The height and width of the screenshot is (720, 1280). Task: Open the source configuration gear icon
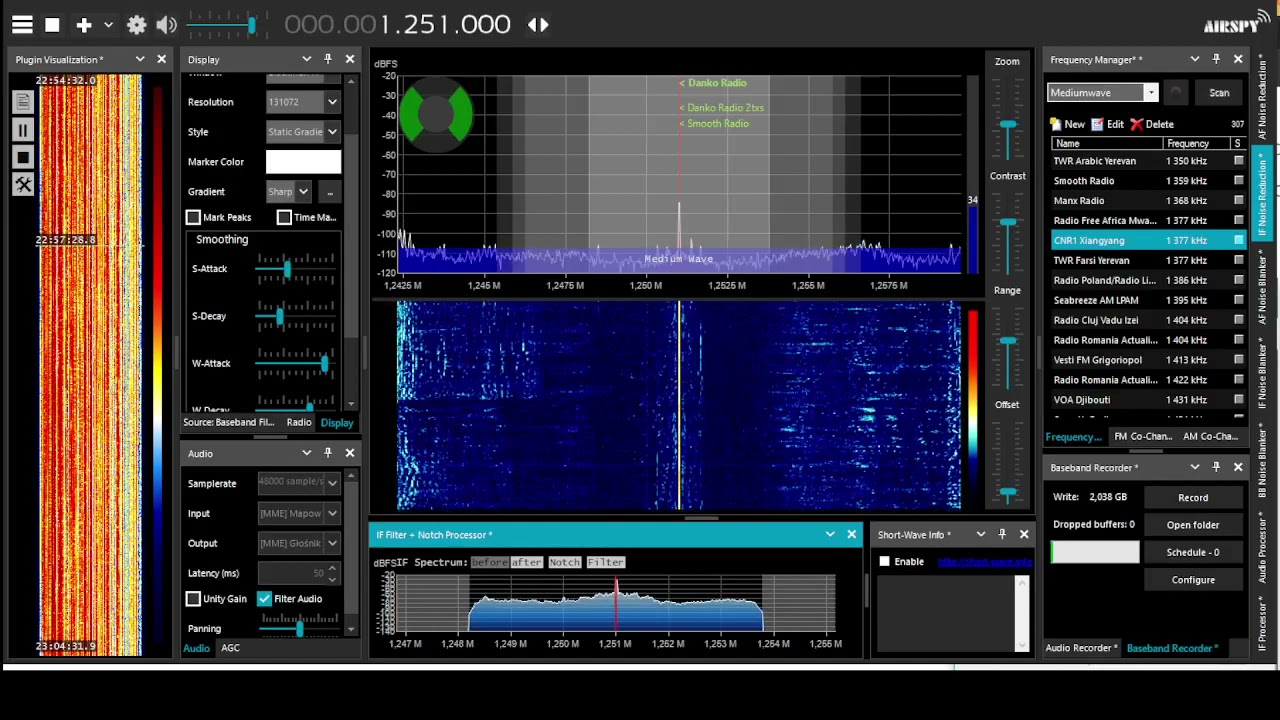137,25
